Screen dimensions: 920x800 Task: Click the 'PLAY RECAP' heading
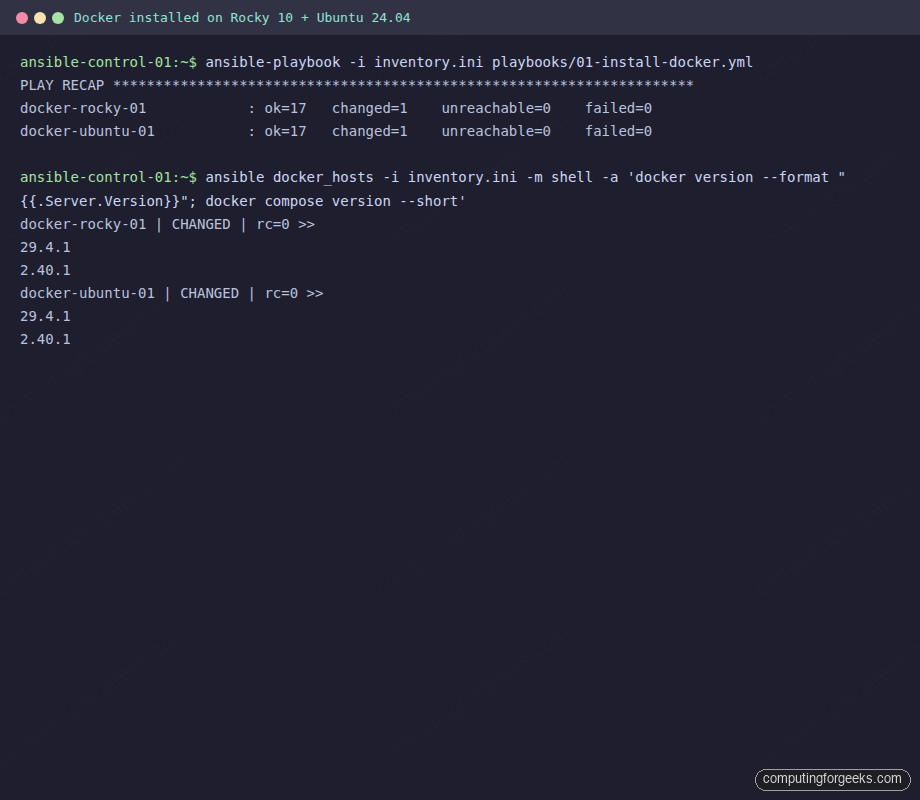[62, 85]
